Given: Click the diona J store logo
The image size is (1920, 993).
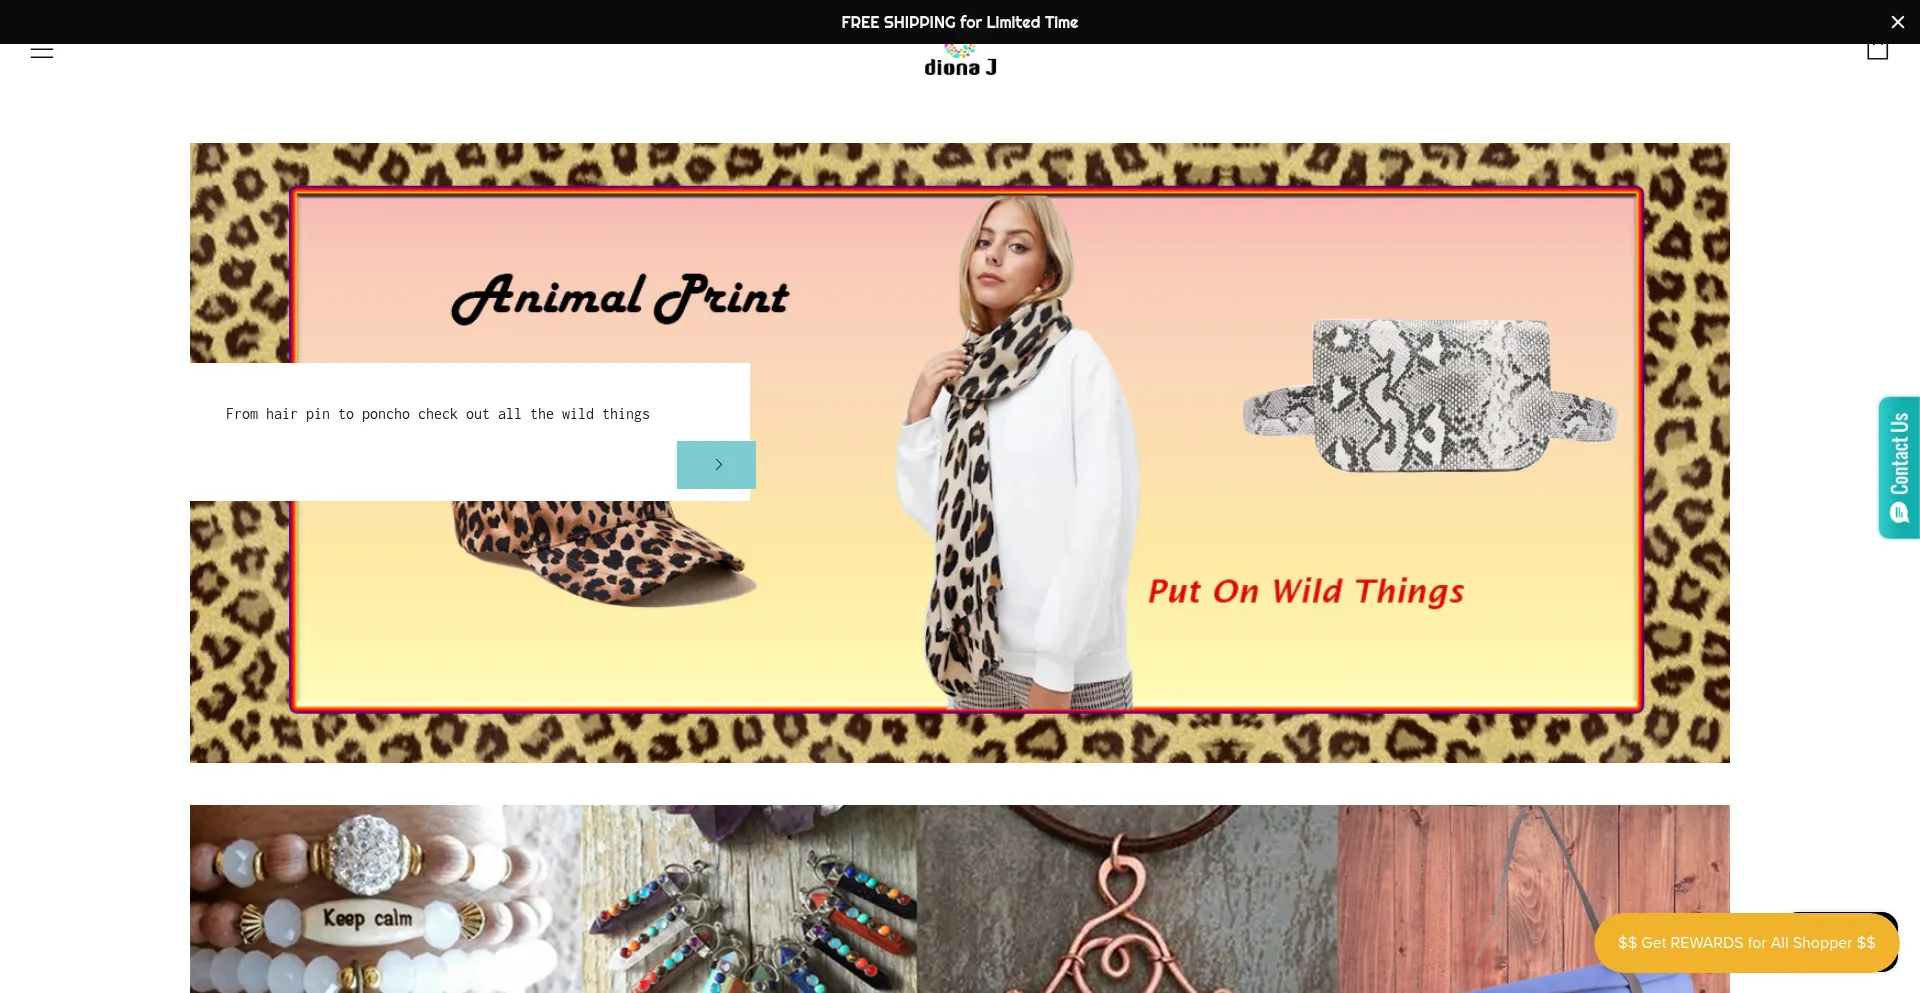Looking at the screenshot, I should click(960, 62).
